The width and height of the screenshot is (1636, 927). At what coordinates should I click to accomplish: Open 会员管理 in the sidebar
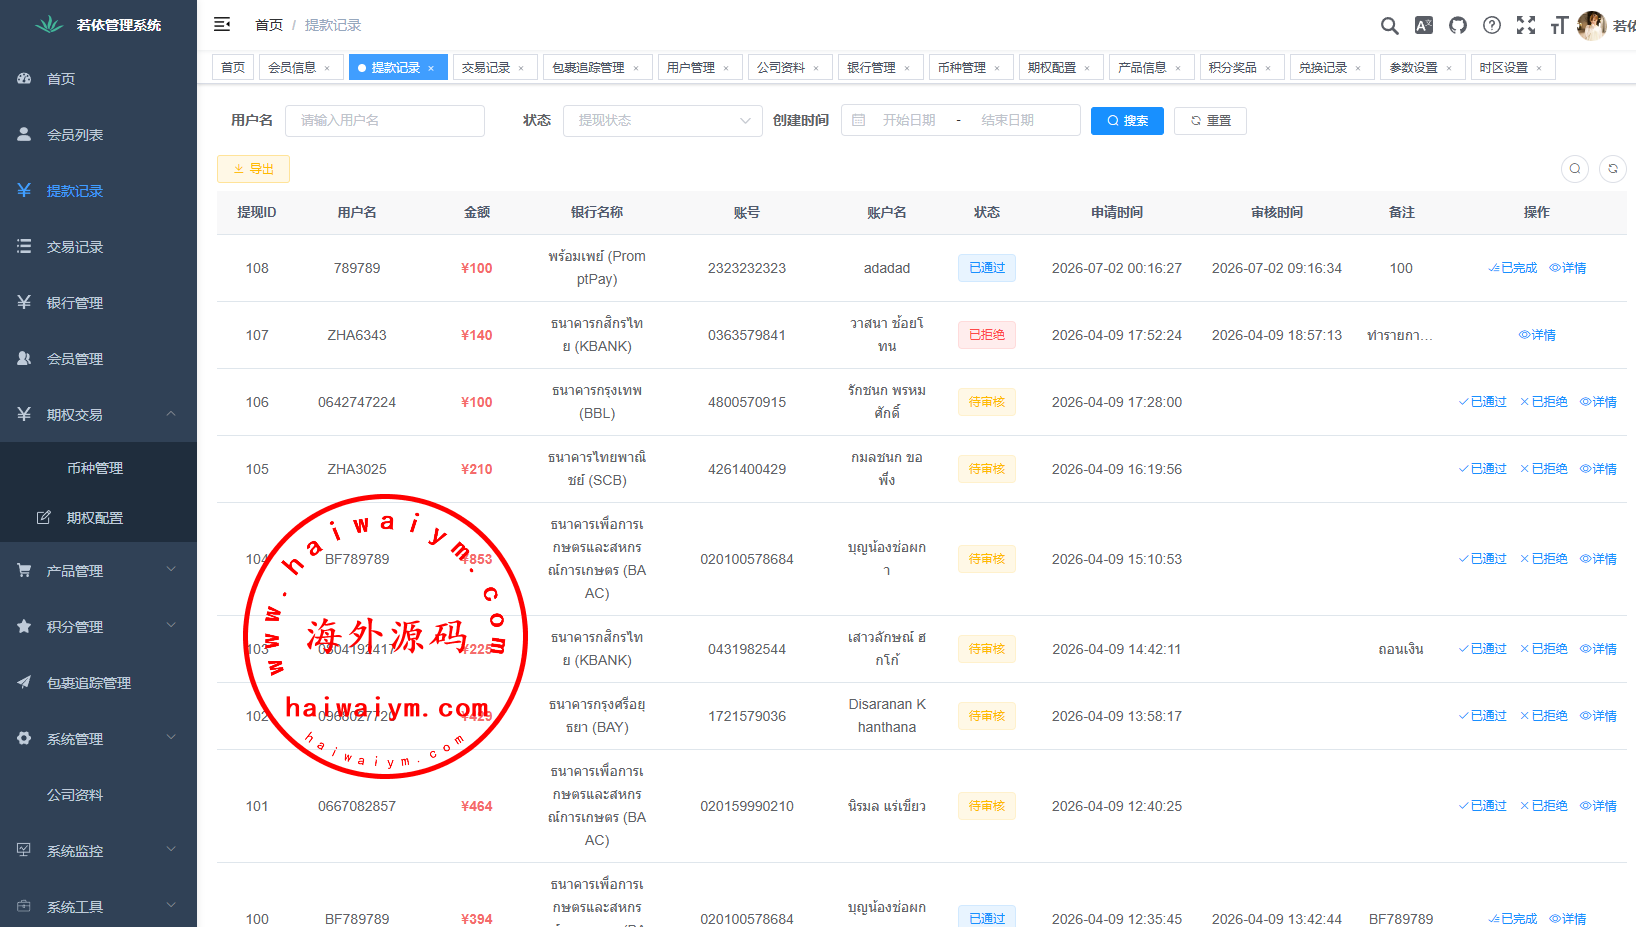point(98,359)
